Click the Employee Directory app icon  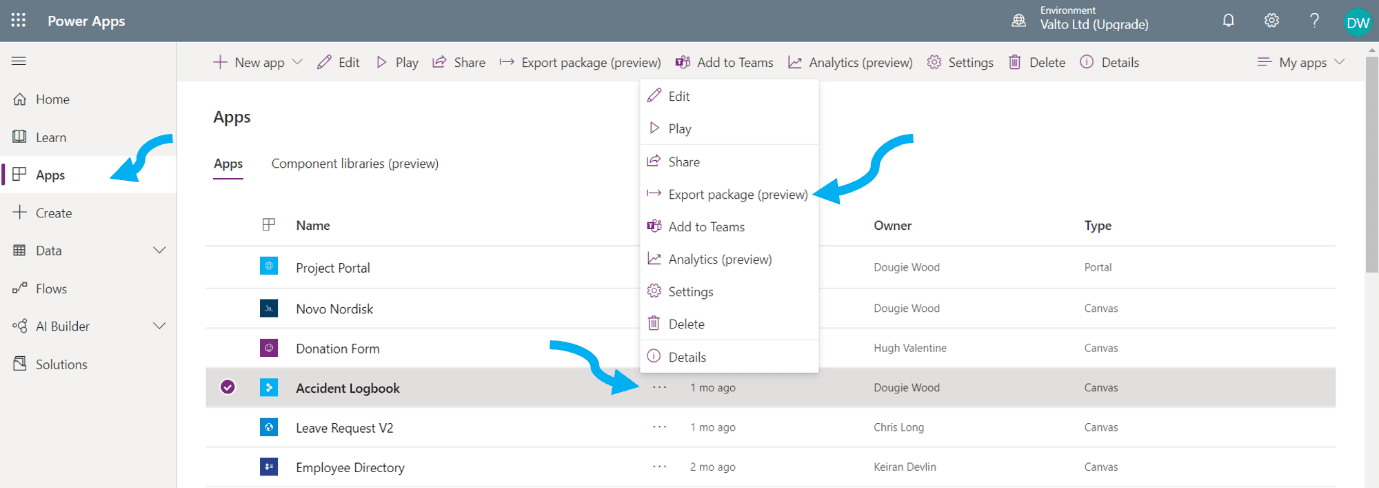[x=268, y=467]
